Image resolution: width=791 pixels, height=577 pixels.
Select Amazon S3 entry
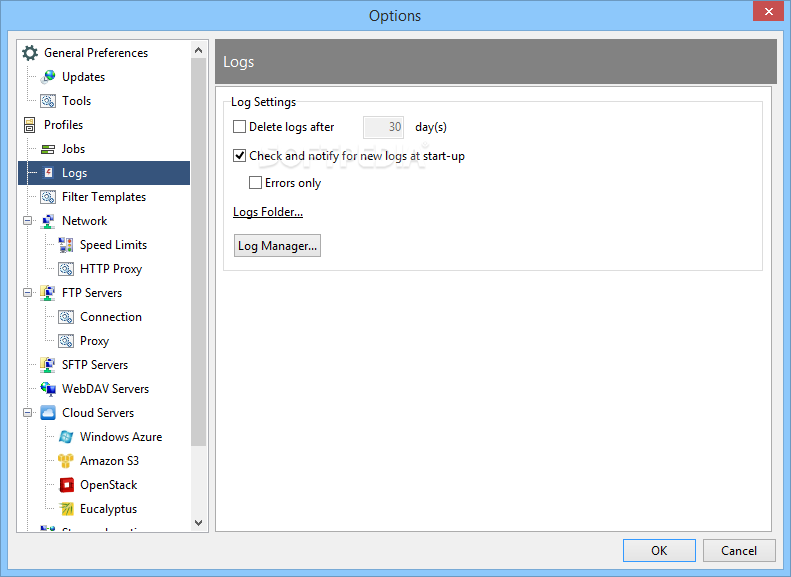click(109, 461)
